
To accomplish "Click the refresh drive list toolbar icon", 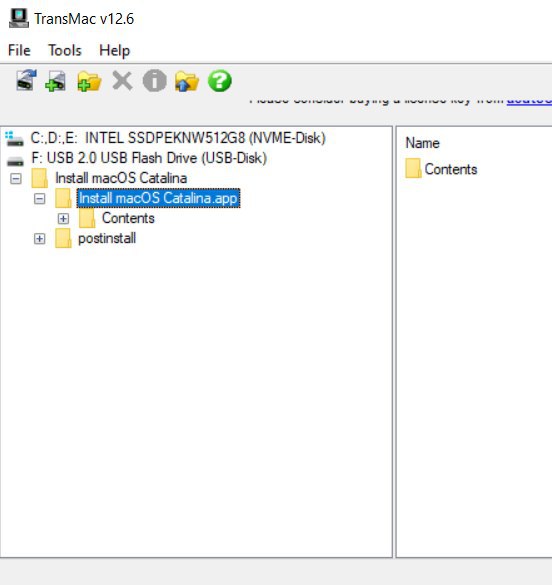I will pyautogui.click(x=26, y=80).
